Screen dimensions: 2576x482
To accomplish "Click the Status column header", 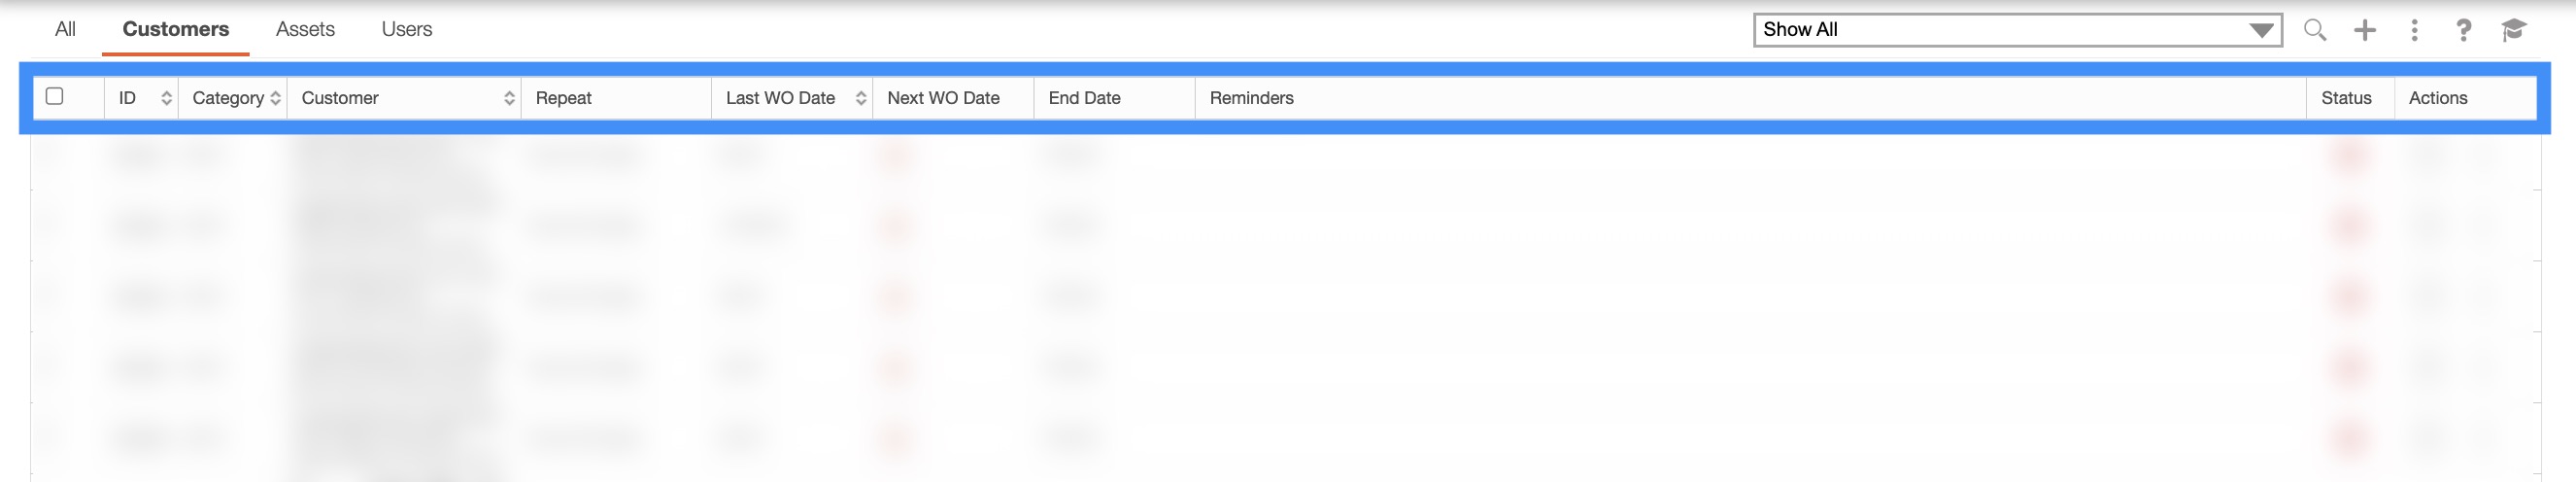I will click(x=2346, y=98).
